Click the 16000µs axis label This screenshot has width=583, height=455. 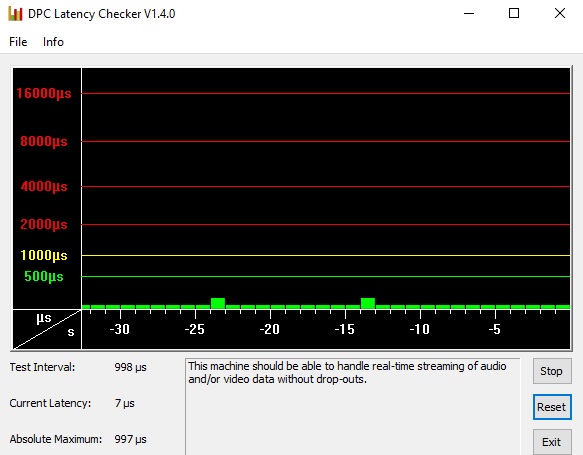point(44,93)
